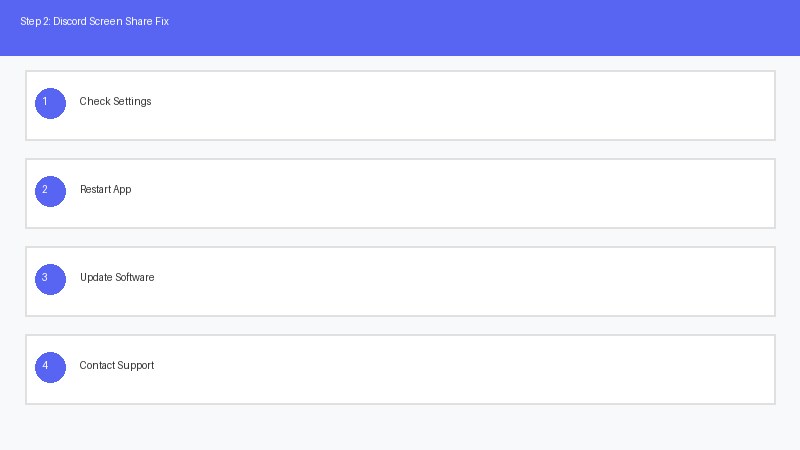Open the Check Settings step label
Screen dimensions: 800x450
[115, 102]
